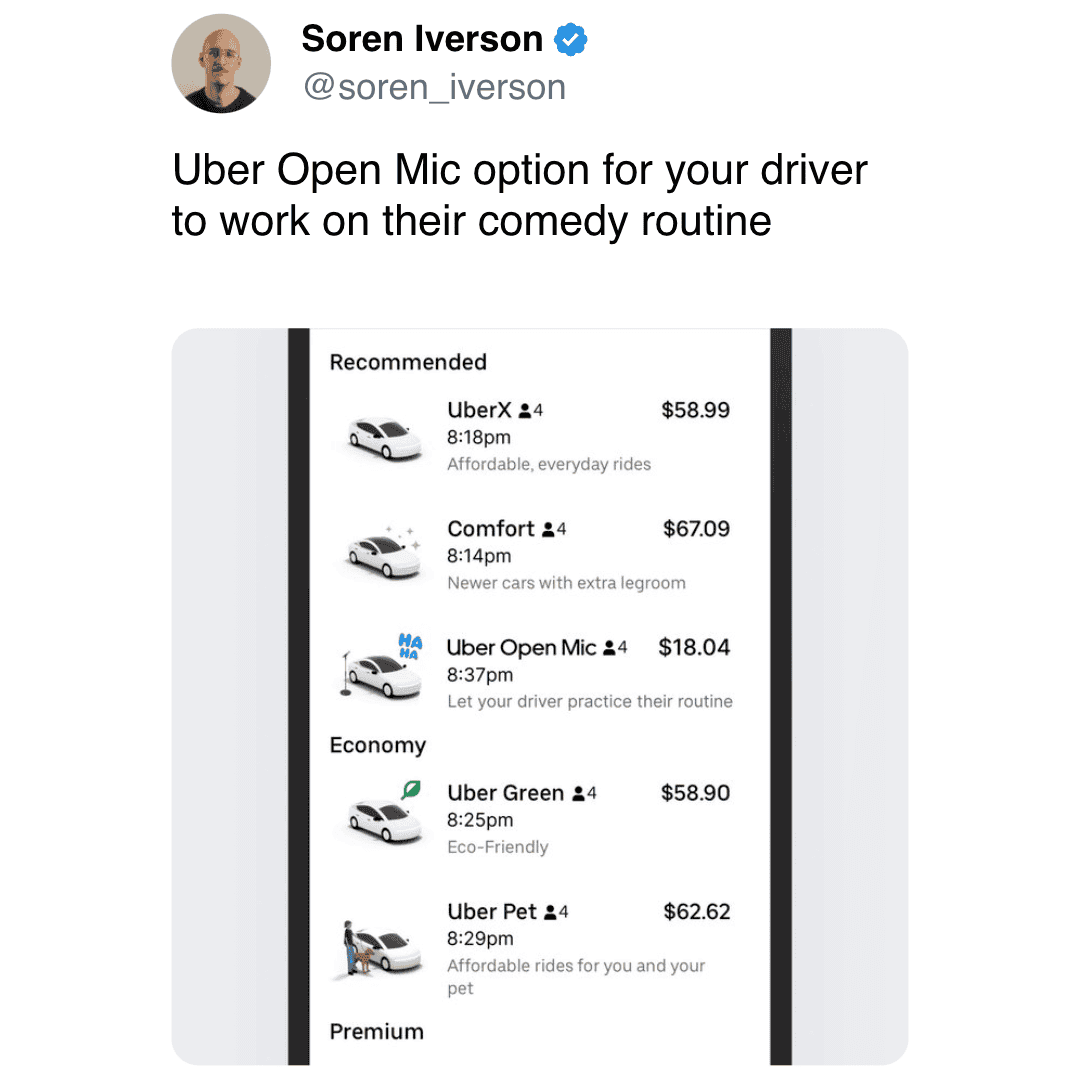The height and width of the screenshot is (1080, 1080).
Task: Jump to the Premium section header
Action: pos(377,1032)
